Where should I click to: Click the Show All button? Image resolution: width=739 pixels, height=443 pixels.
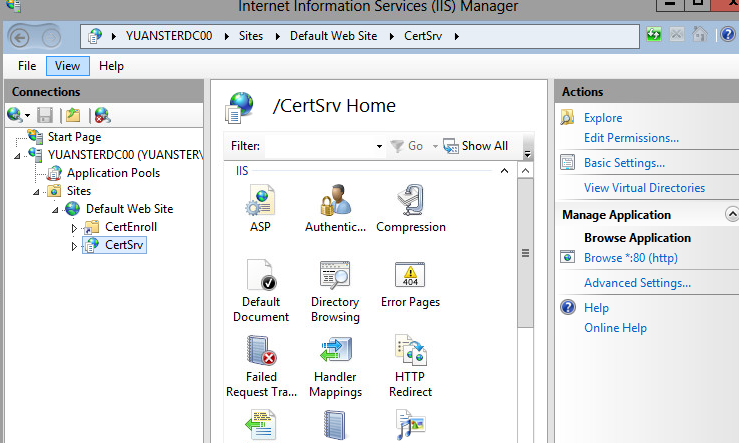click(476, 146)
